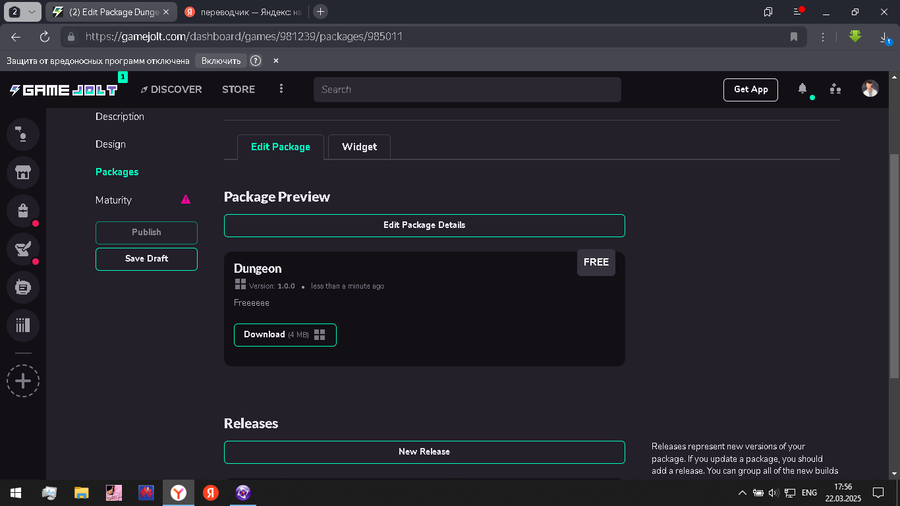Click the page vertical scrollbar
The image size is (900, 506).
(894, 275)
